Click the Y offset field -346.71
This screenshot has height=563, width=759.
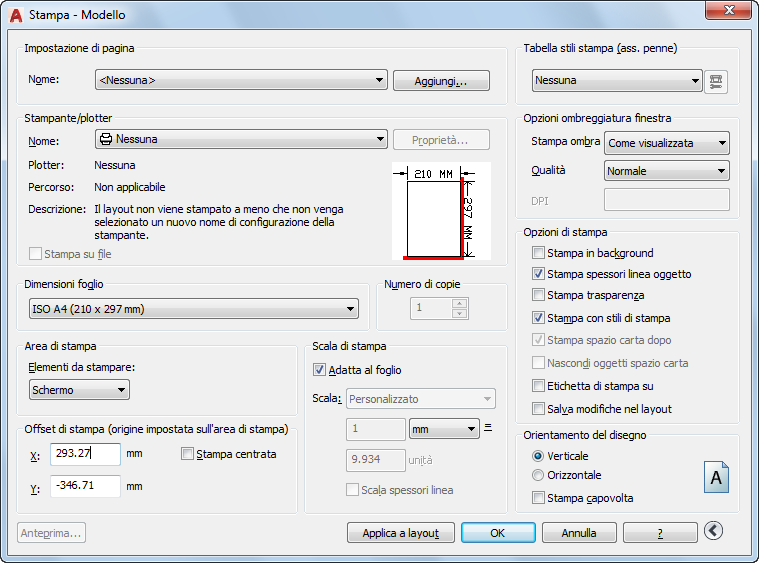click(x=86, y=486)
